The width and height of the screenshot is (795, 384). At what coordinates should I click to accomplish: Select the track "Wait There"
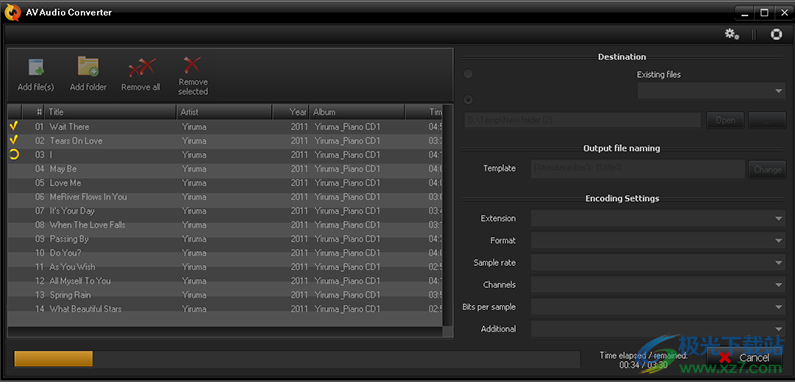pyautogui.click(x=225, y=126)
